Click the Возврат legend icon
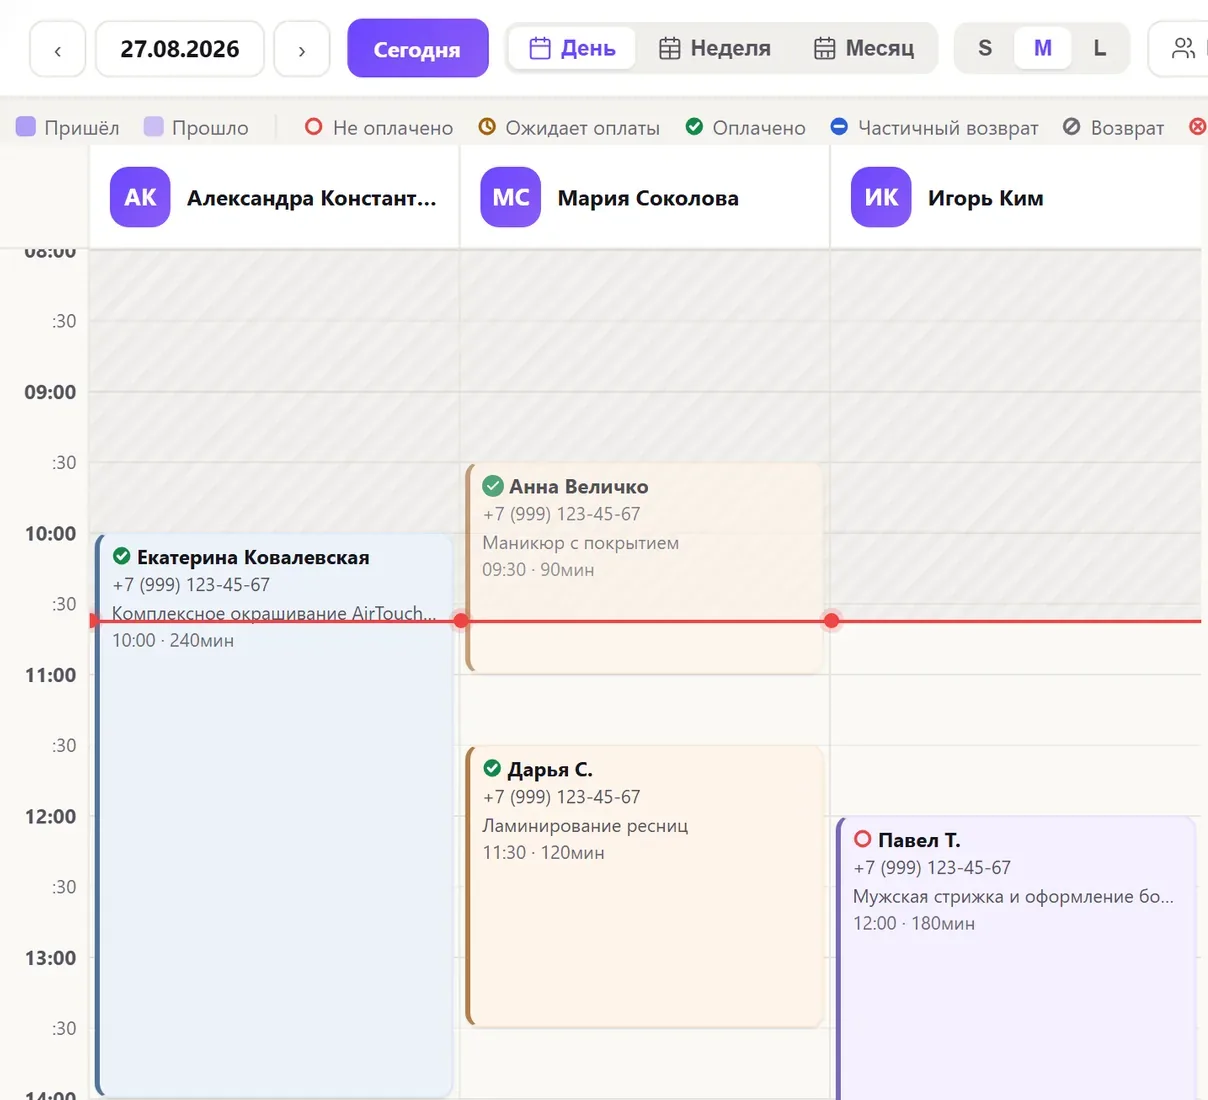Viewport: 1208px width, 1100px height. click(x=1072, y=127)
